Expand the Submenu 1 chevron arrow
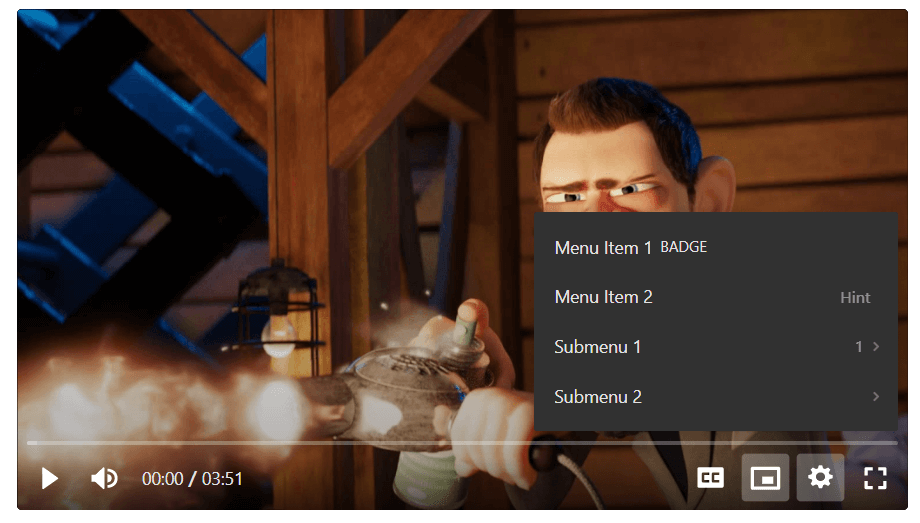The width and height of the screenshot is (920, 523). [x=876, y=347]
